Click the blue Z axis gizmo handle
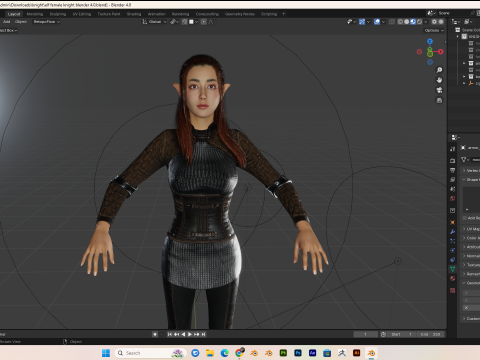The height and width of the screenshot is (360, 480). tap(430, 41)
